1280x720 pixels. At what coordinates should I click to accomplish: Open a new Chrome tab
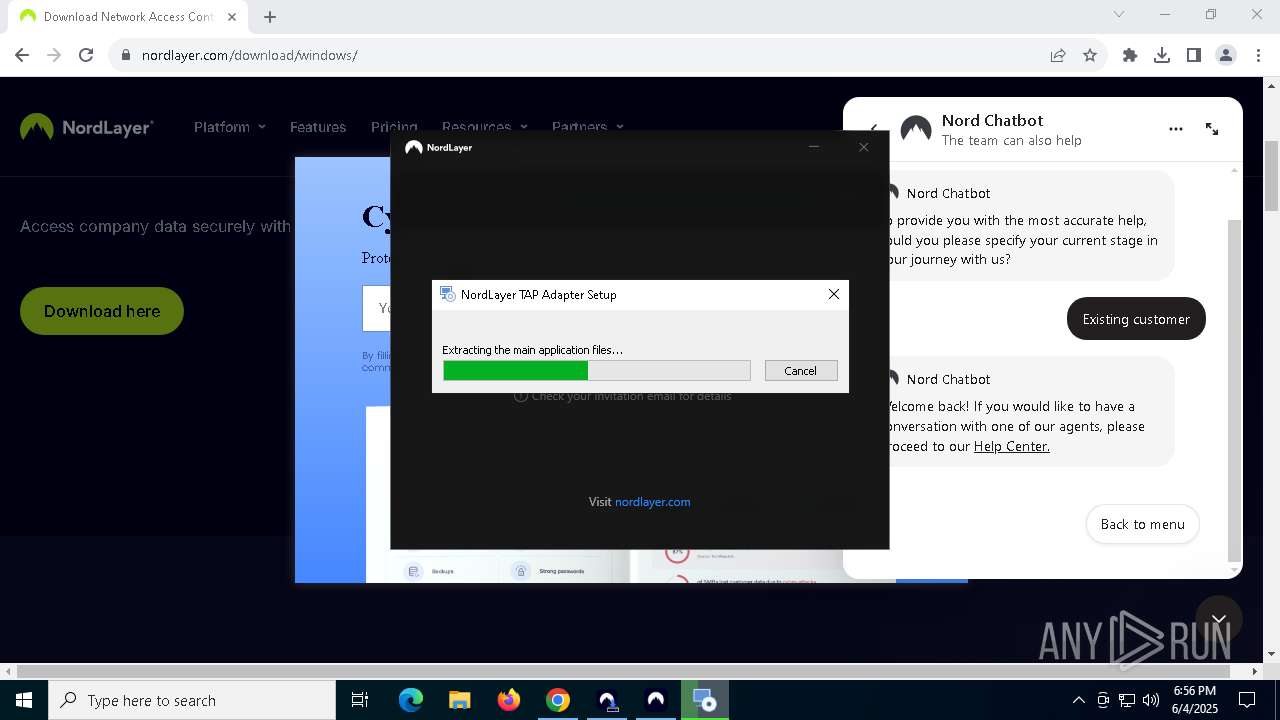tap(270, 16)
